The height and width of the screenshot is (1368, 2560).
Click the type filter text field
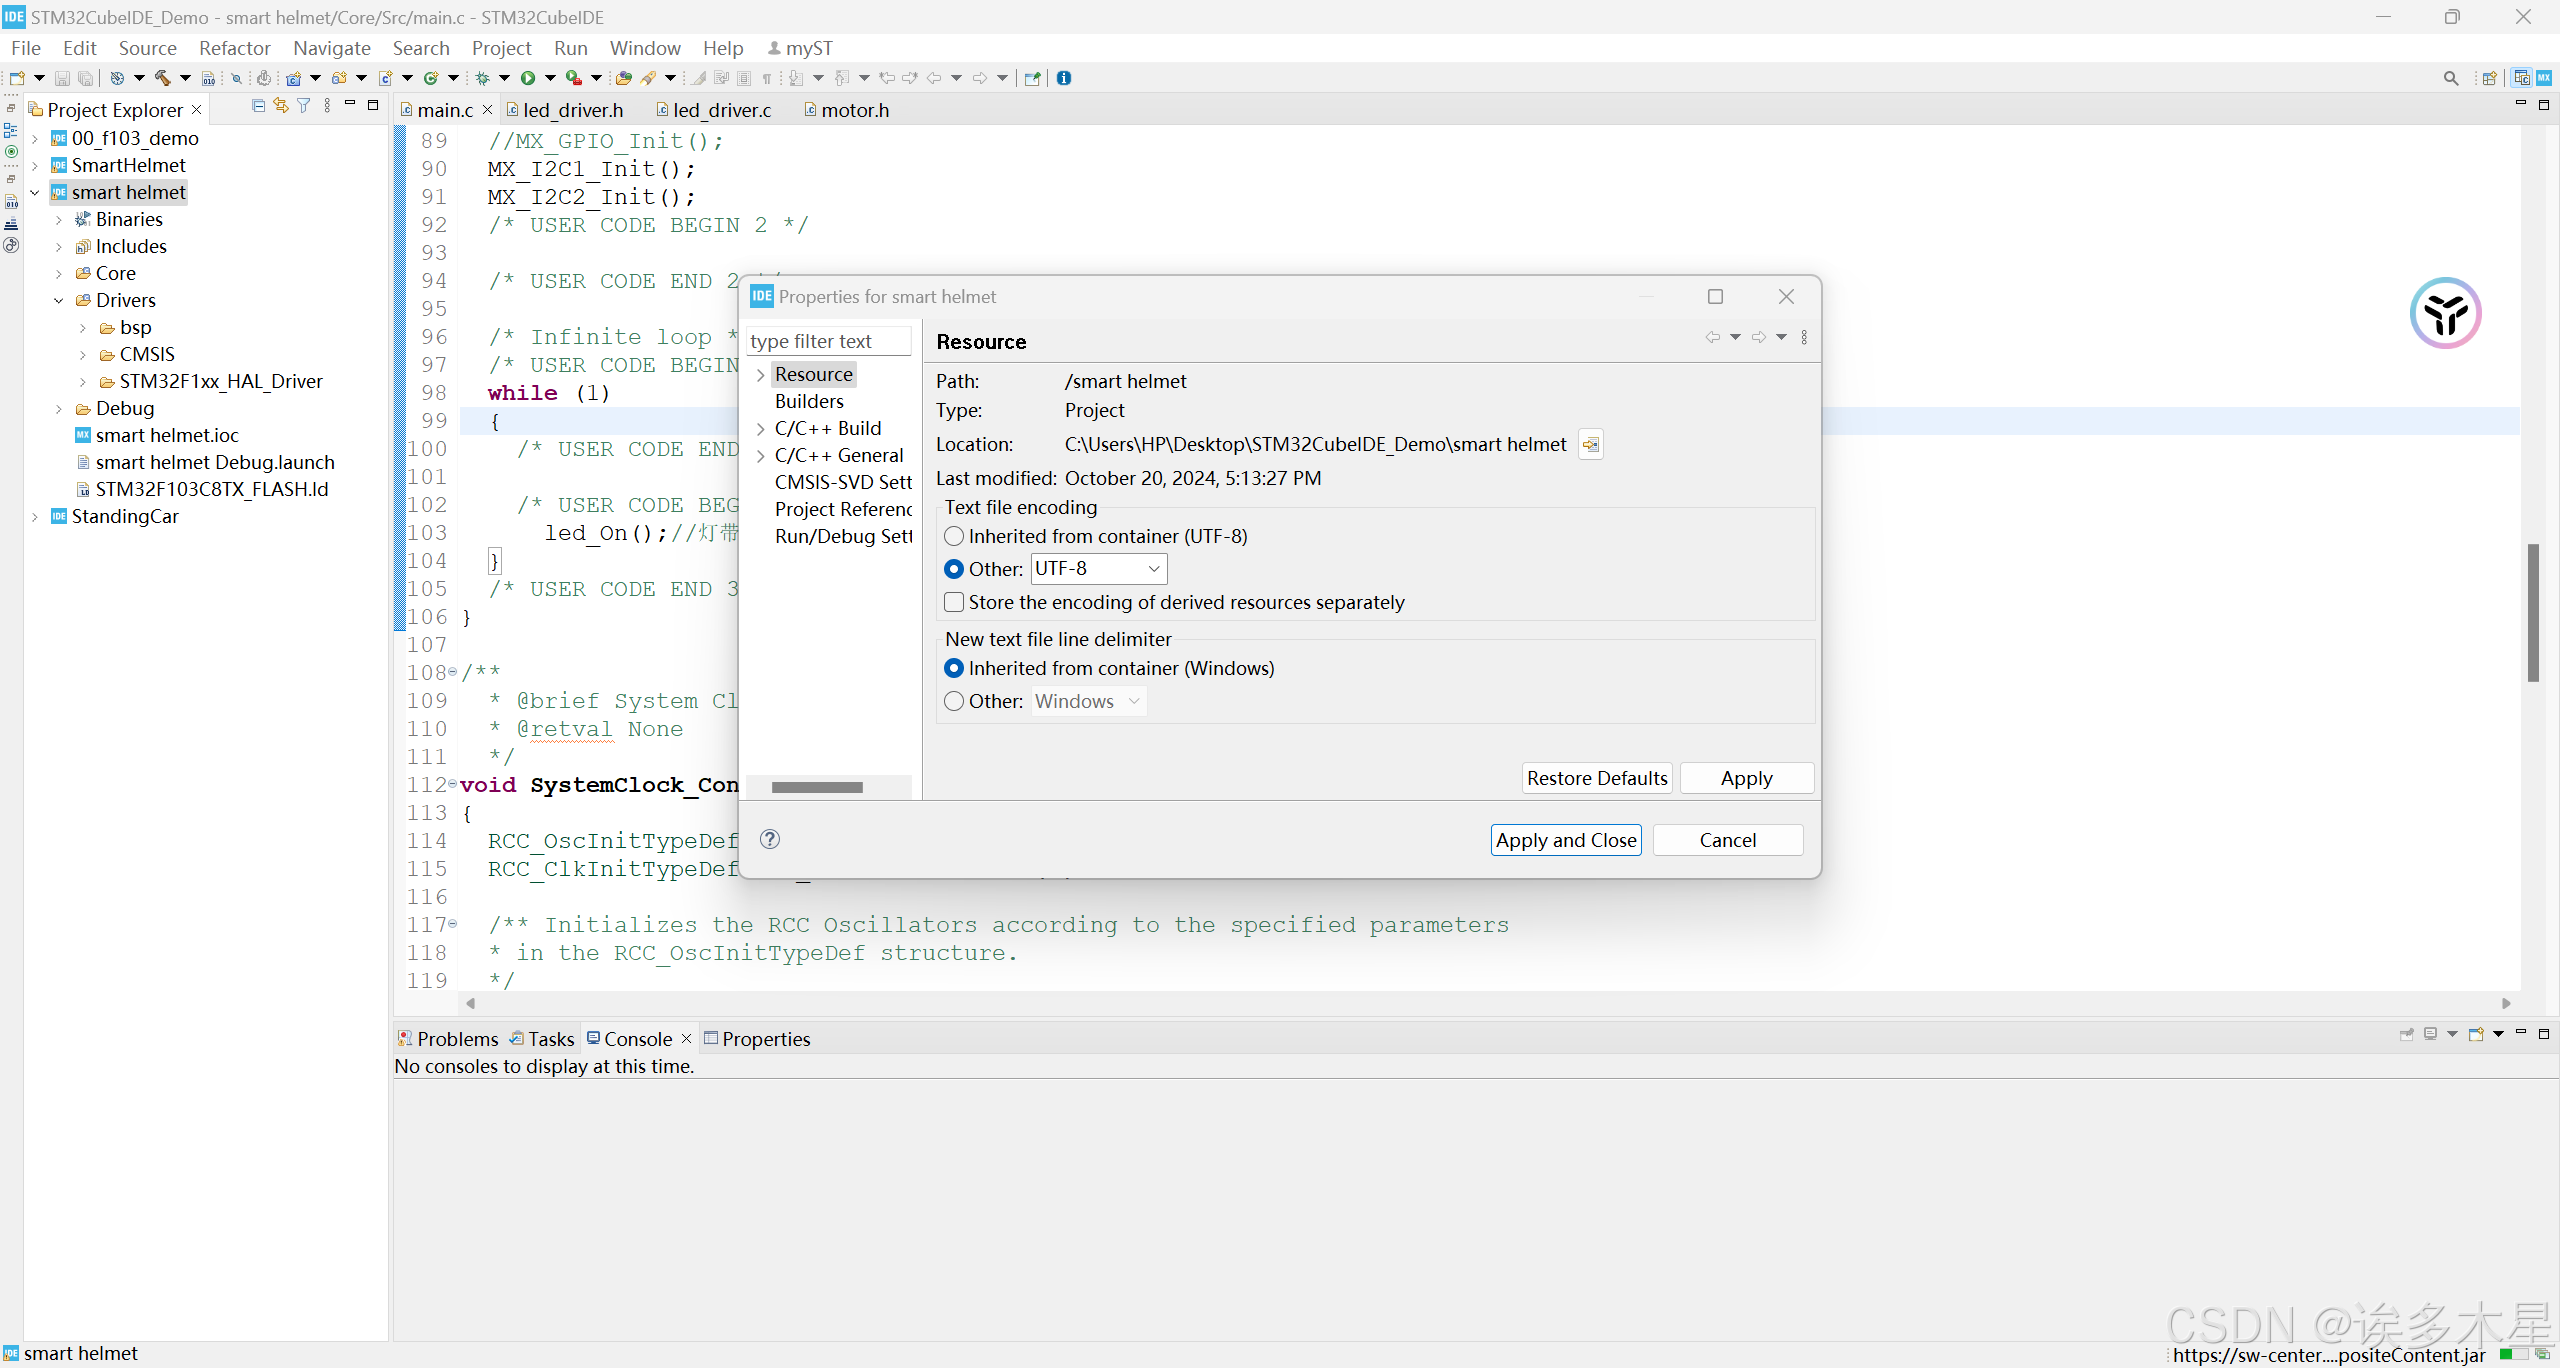click(828, 342)
